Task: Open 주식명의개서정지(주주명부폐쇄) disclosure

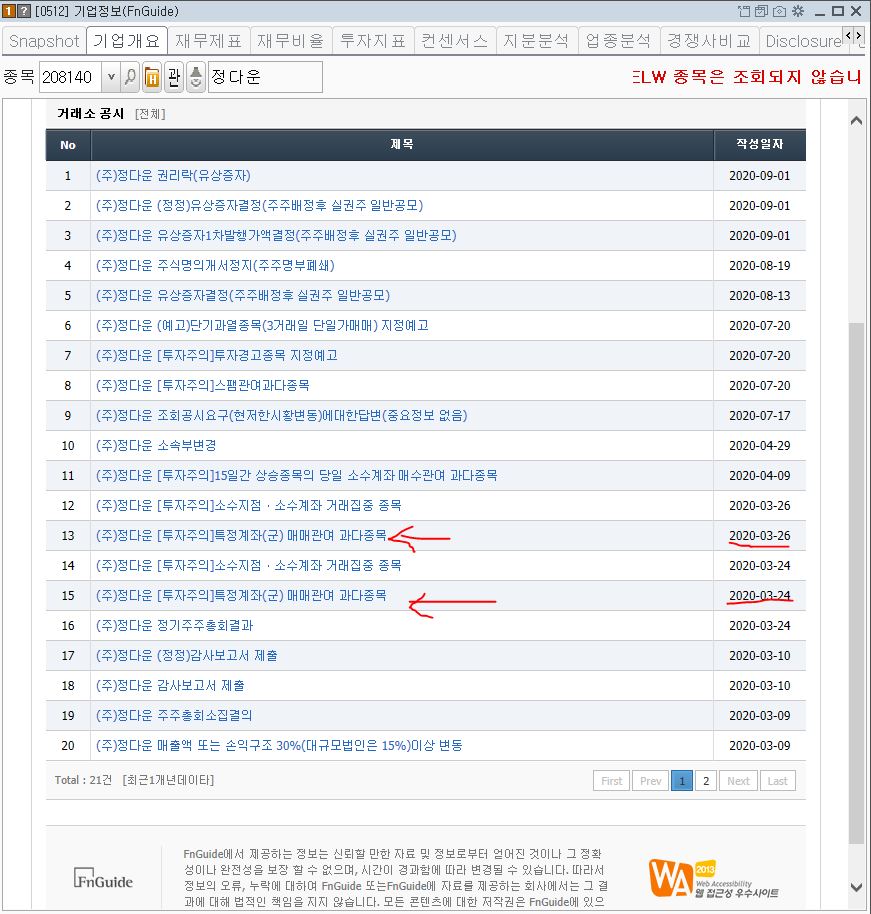Action: [215, 266]
